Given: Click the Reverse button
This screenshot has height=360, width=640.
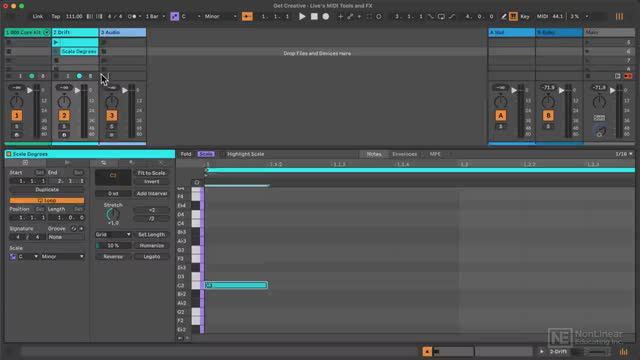Looking at the screenshot, I should tap(113, 257).
